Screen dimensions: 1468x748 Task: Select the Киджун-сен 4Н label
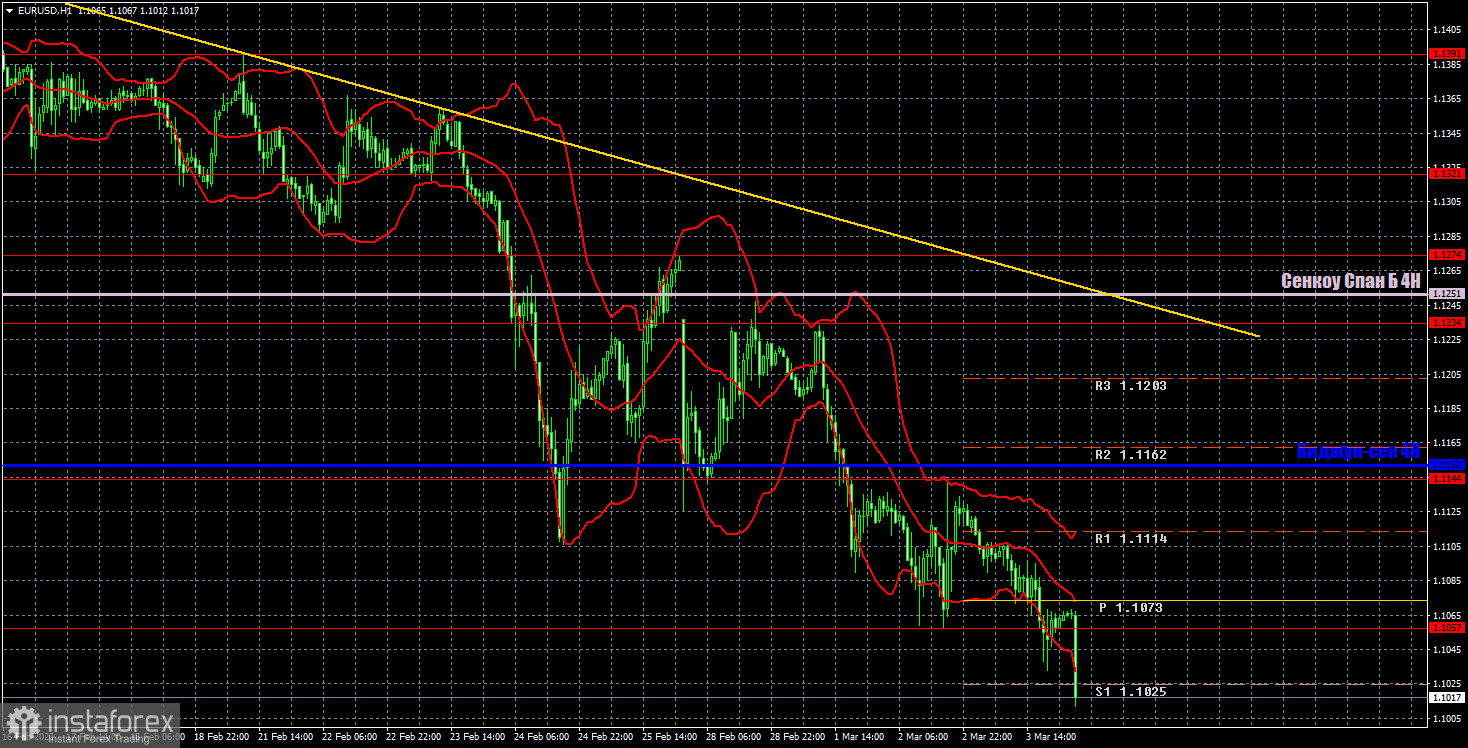click(x=1358, y=452)
